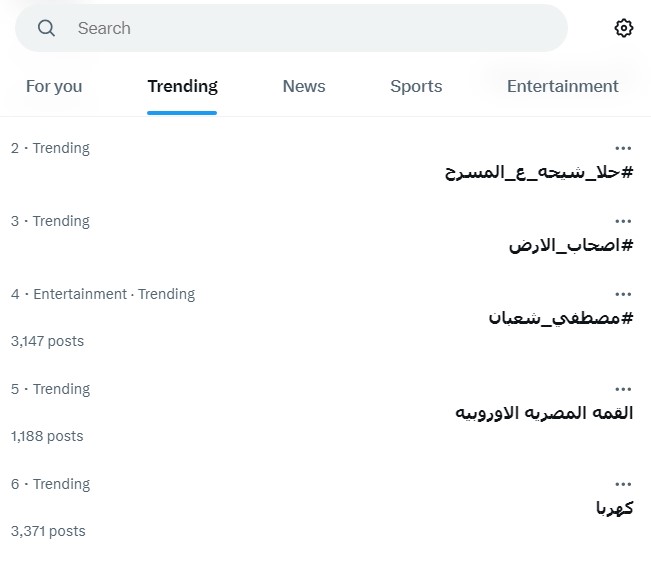Open the trend ranked number 5
This screenshot has width=651, height=566.
click(545, 413)
